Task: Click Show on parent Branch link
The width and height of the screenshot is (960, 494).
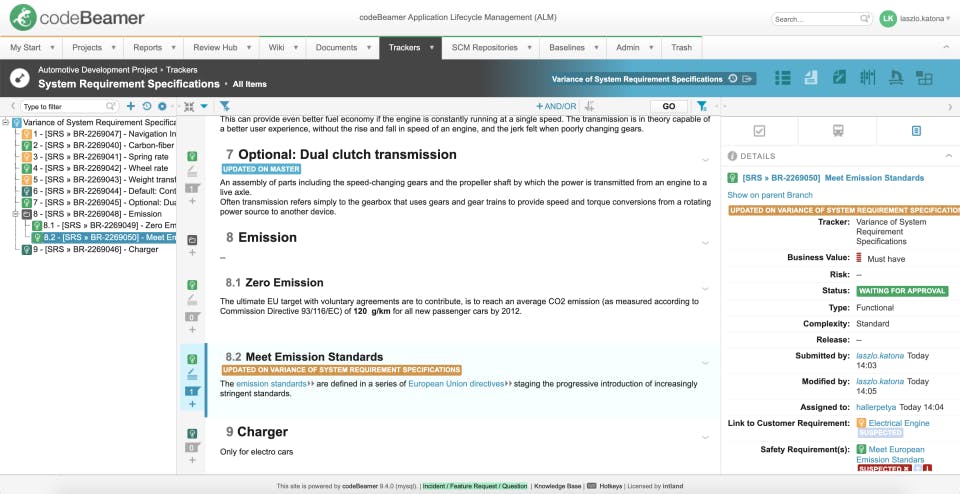Action: (770, 195)
